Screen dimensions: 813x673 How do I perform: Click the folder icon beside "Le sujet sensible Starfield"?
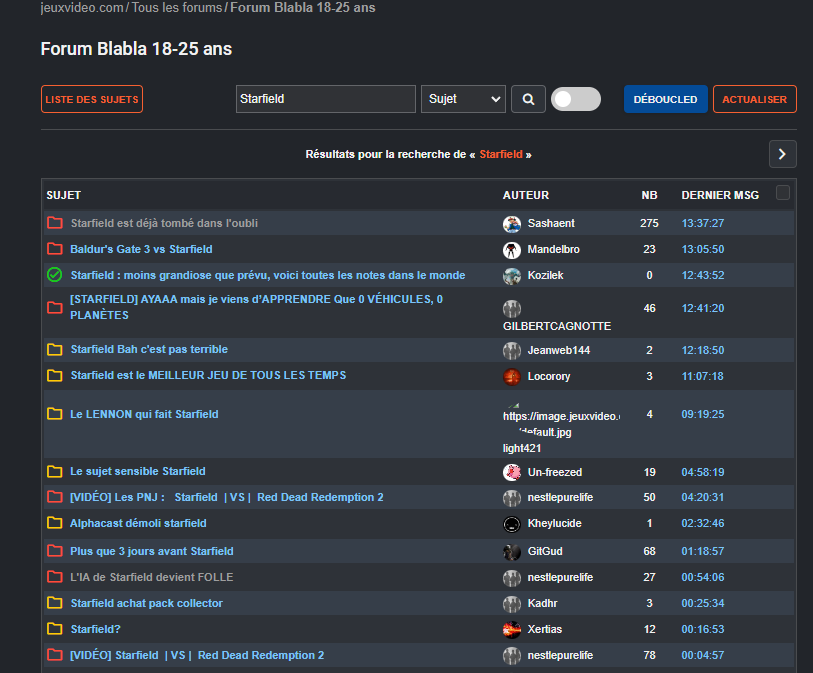click(54, 471)
